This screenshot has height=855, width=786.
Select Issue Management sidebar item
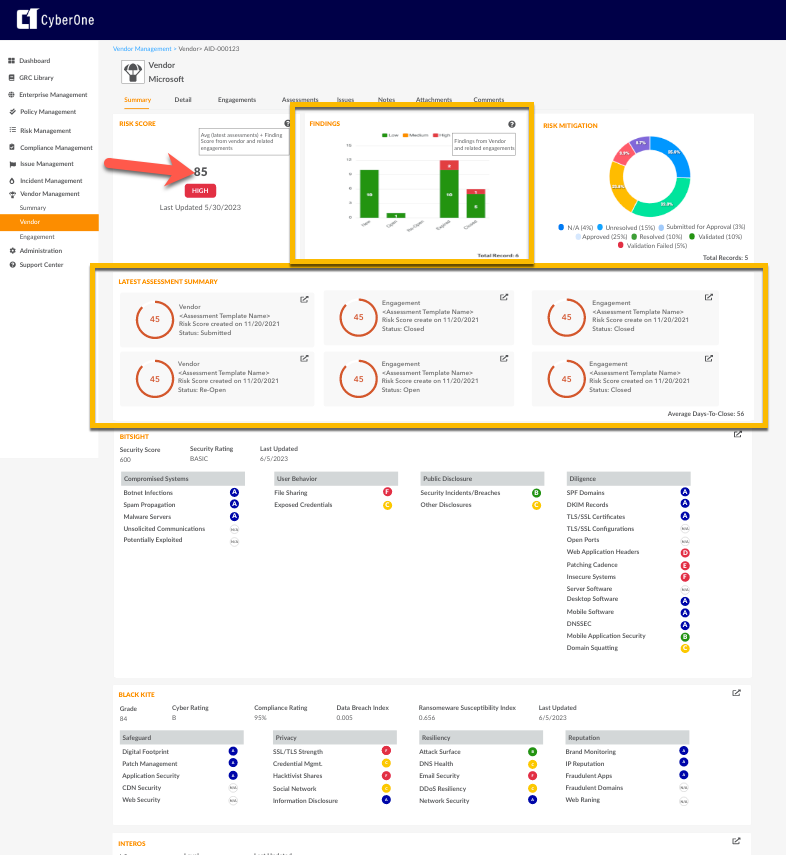pos(46,164)
